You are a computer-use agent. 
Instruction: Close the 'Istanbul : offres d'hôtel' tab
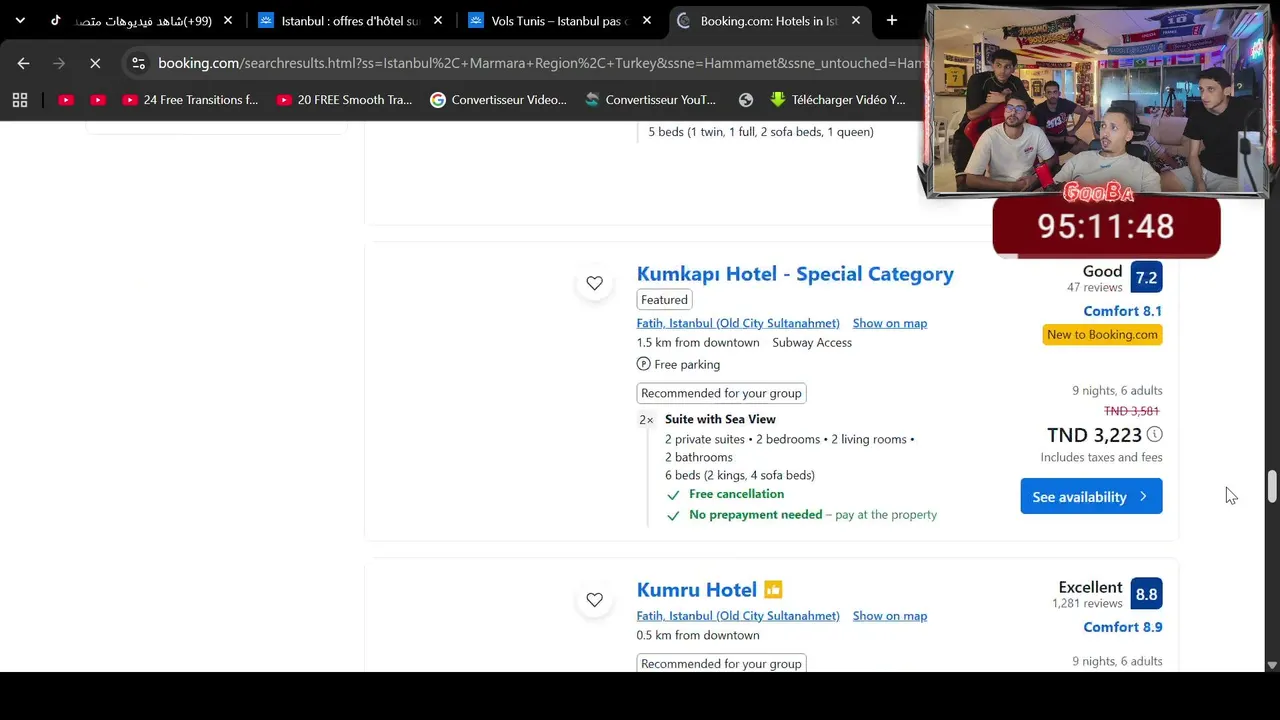[438, 20]
